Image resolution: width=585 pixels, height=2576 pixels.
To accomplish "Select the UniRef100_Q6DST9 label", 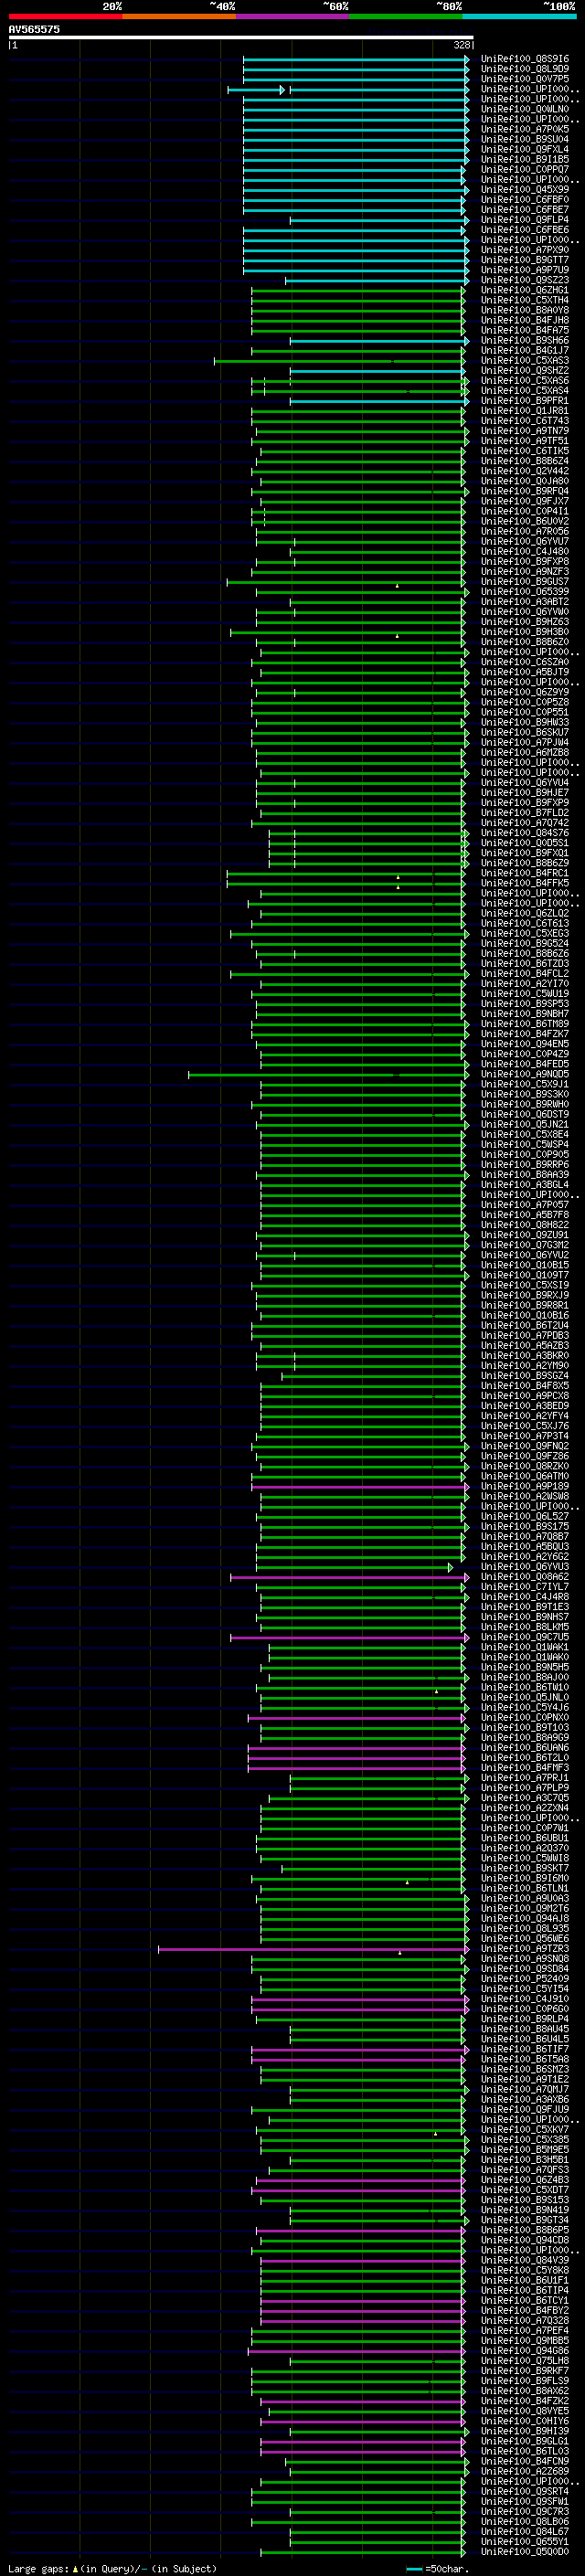I will [x=525, y=1114].
